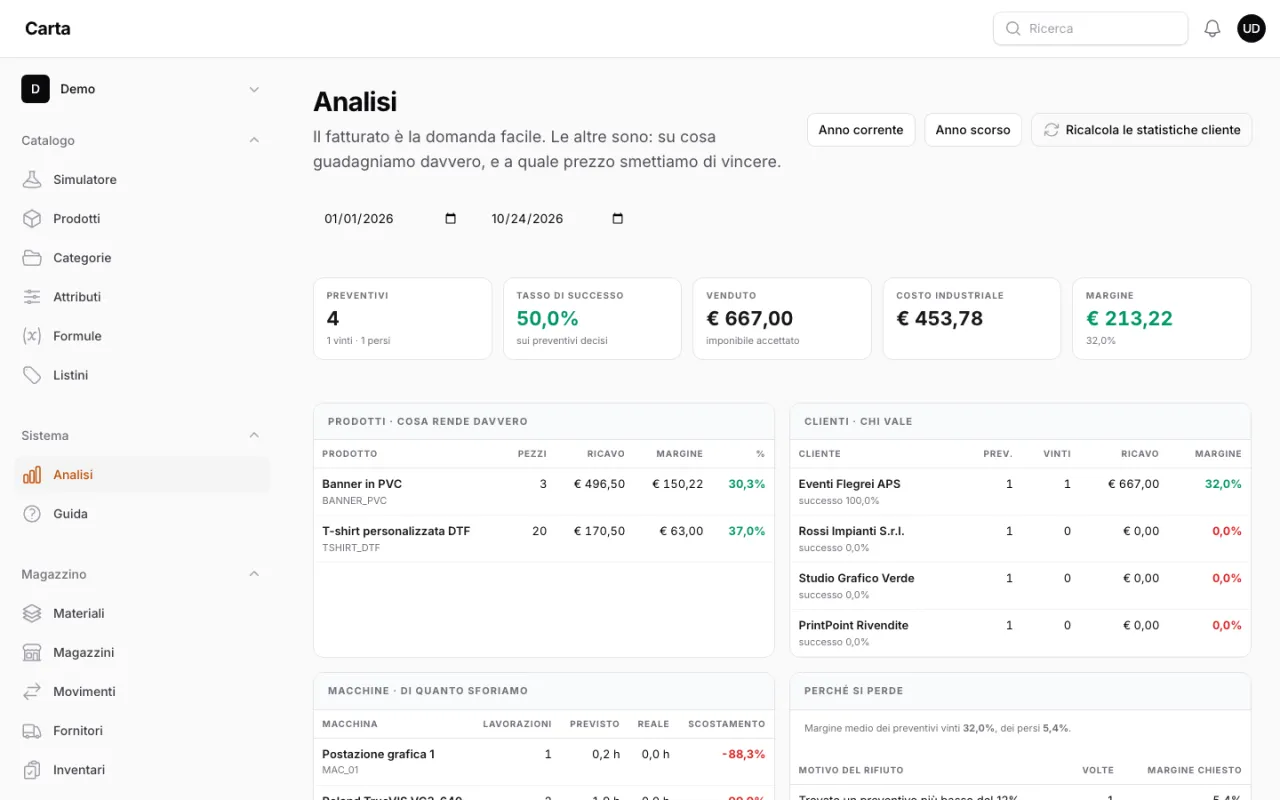Go to Simulatore in the sidebar
Image resolution: width=1280 pixels, height=800 pixels.
click(141, 180)
